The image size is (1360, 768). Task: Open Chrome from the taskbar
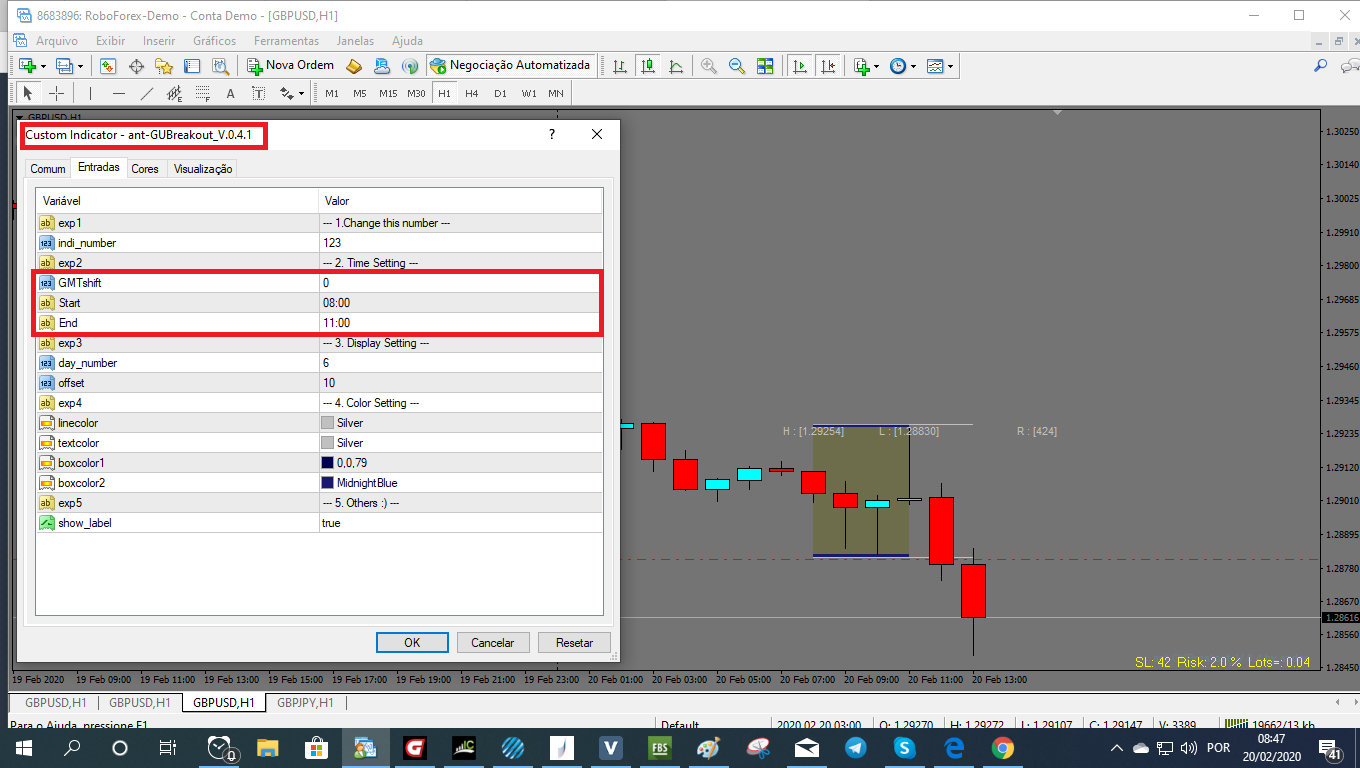(1003, 748)
